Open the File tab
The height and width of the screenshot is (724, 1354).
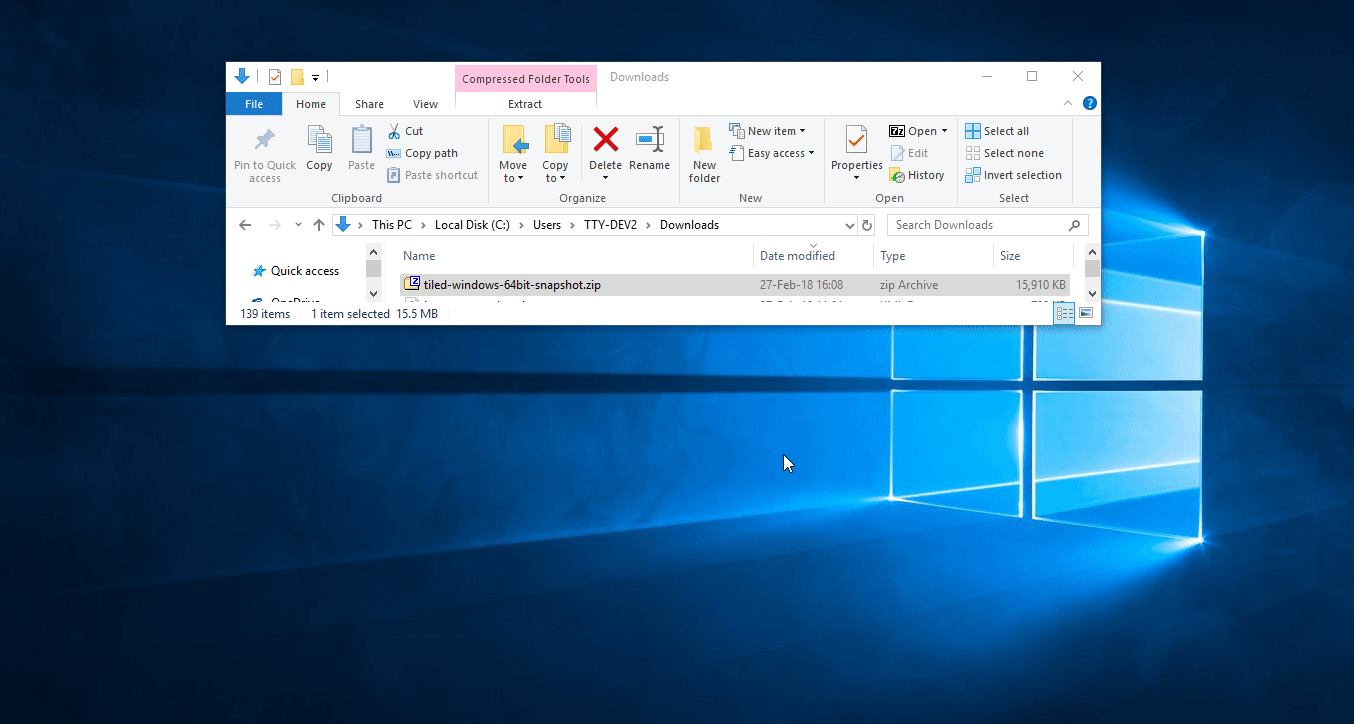point(254,104)
